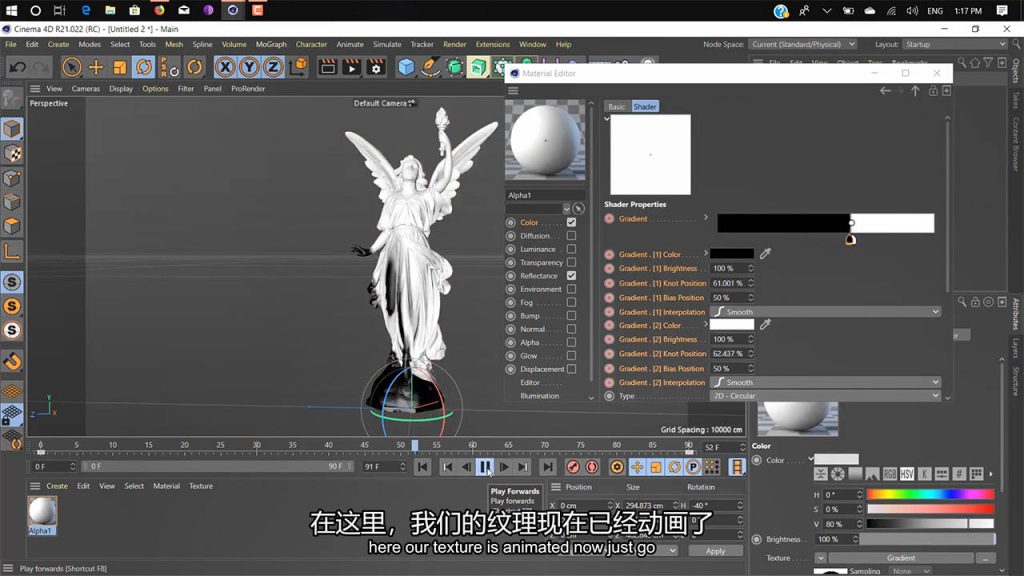Click the Apply button
The height and width of the screenshot is (576, 1024).
(x=716, y=551)
